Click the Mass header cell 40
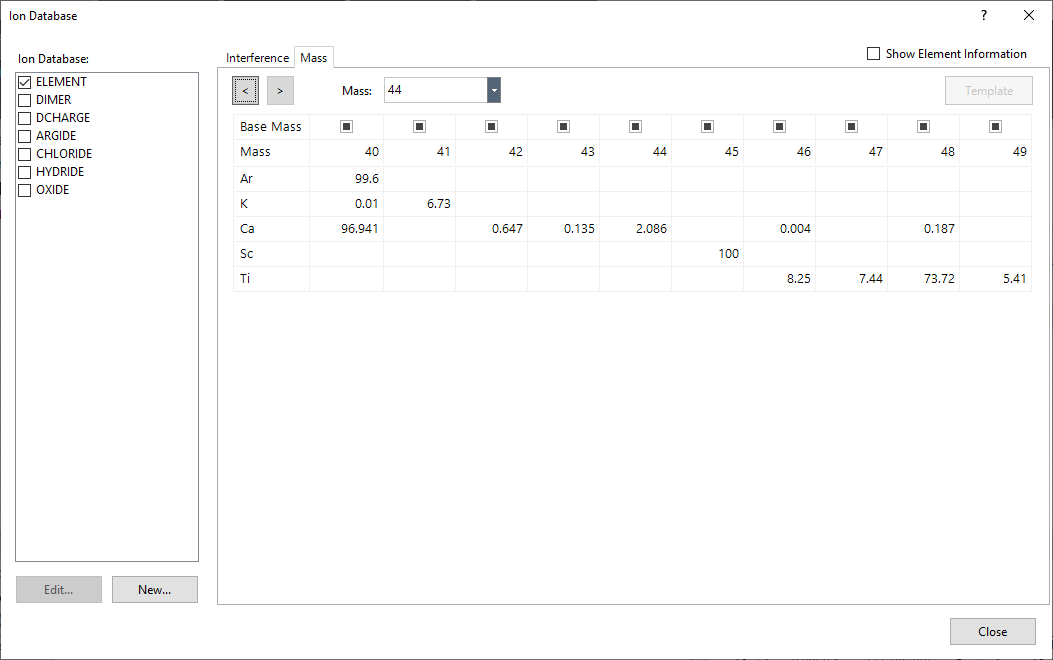This screenshot has height=660, width=1053. pos(347,152)
